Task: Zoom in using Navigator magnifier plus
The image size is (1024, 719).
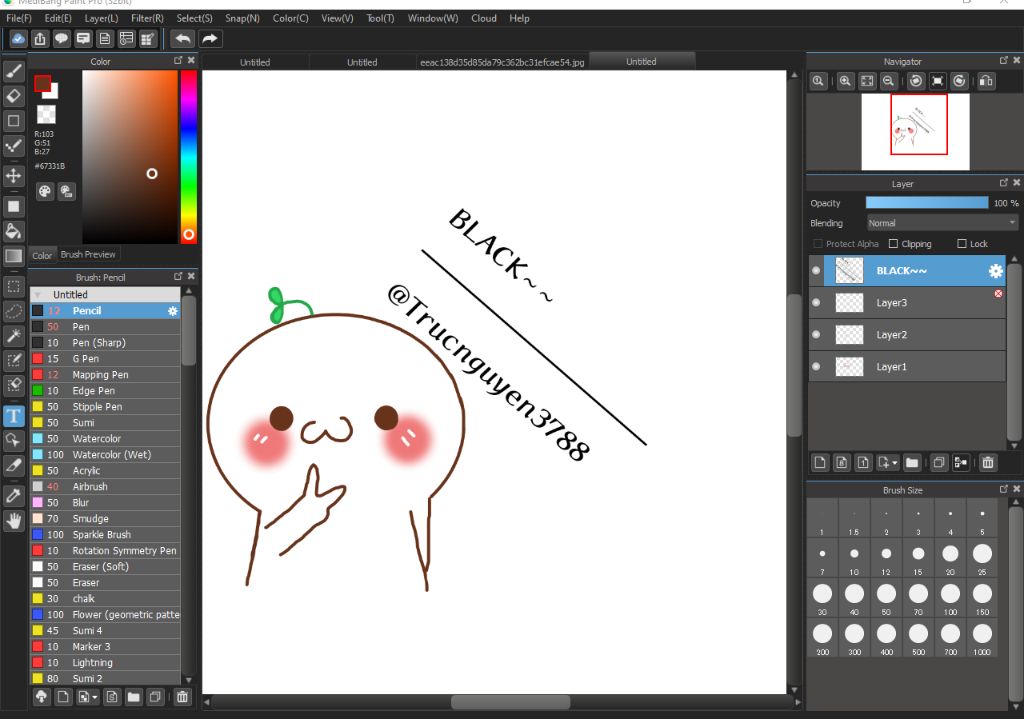Action: [845, 81]
